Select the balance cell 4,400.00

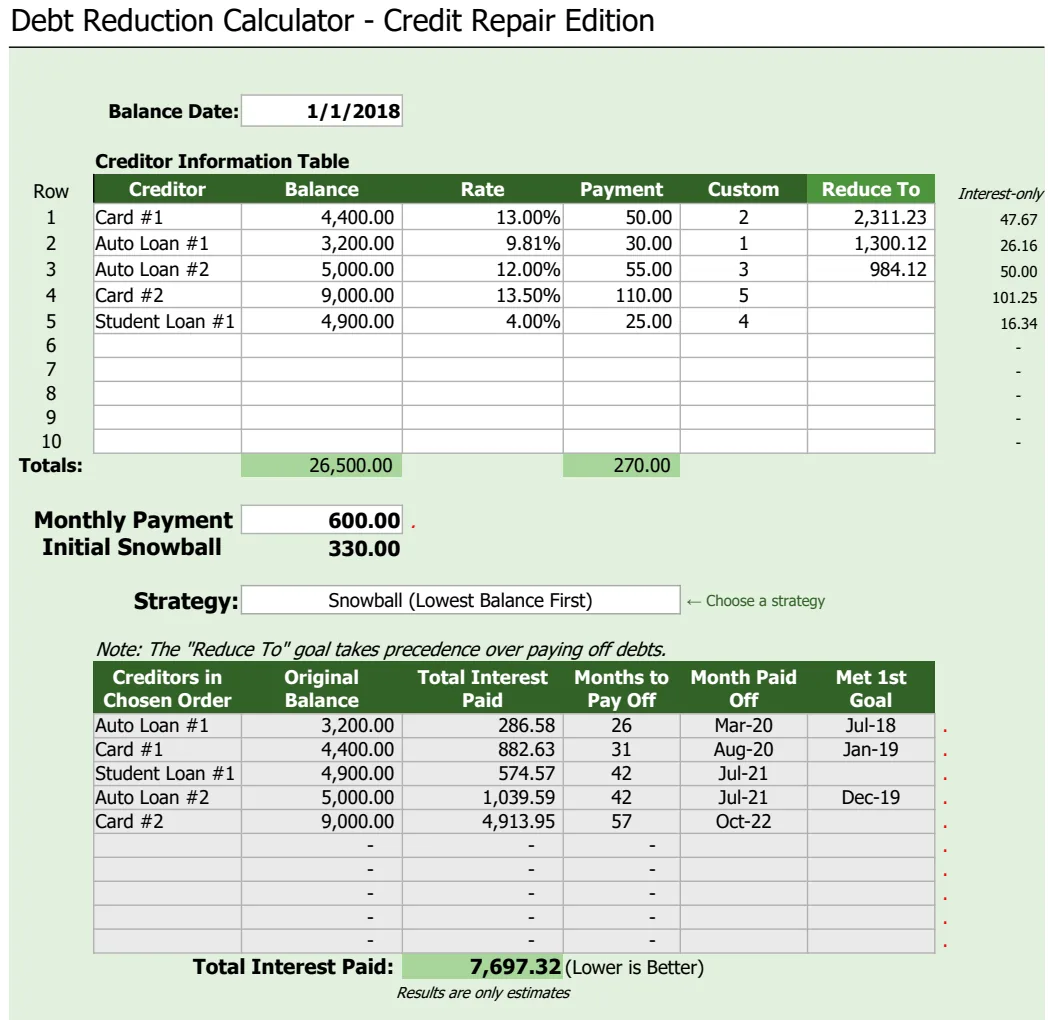click(x=322, y=217)
